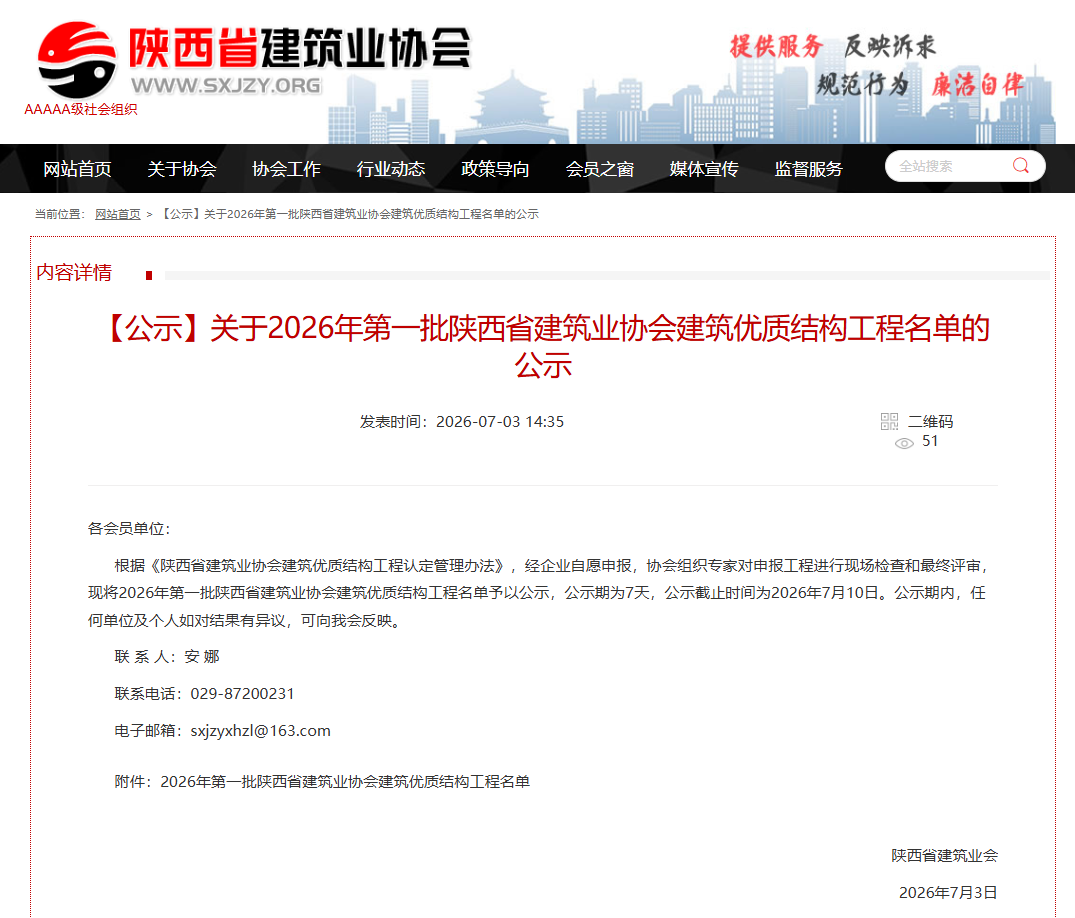Click the 当前位置 breadcrumb label
1075x918 pixels.
point(60,214)
